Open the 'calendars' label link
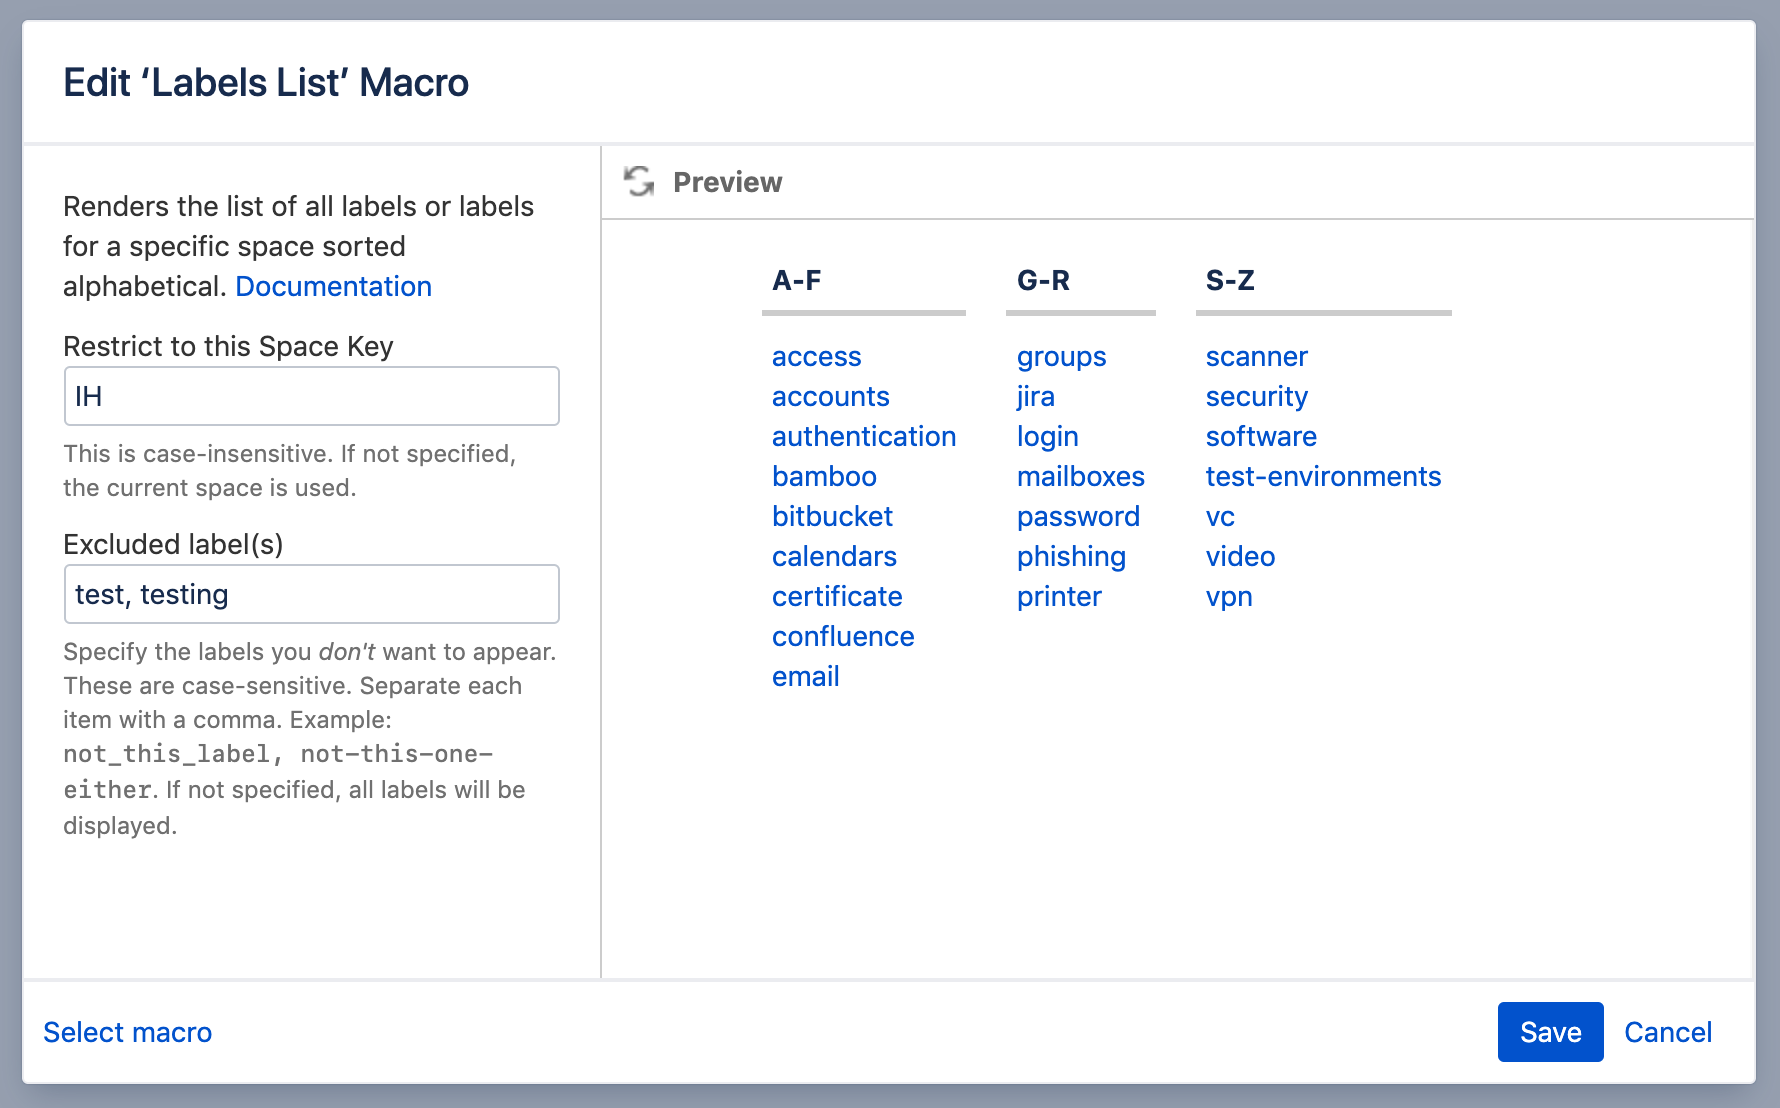 tap(834, 557)
